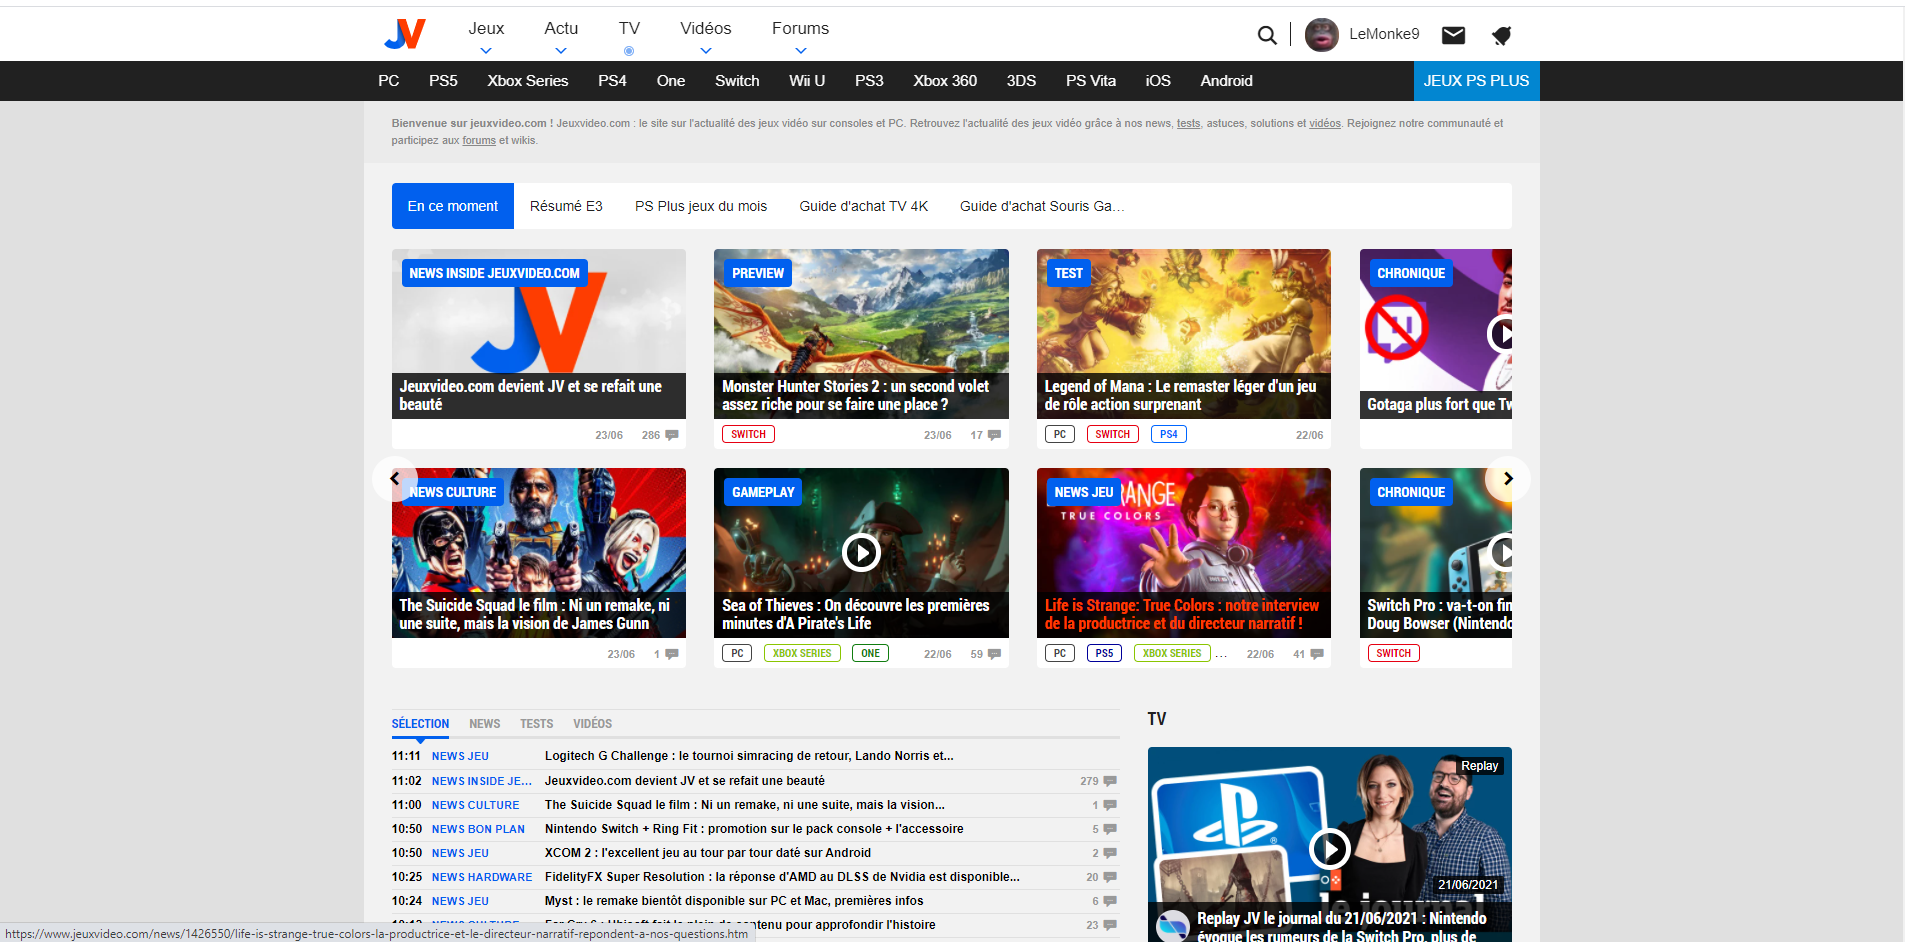This screenshot has height=942, width=1905.
Task: Open Guide d'achat TV 4K tab
Action: [x=864, y=206]
